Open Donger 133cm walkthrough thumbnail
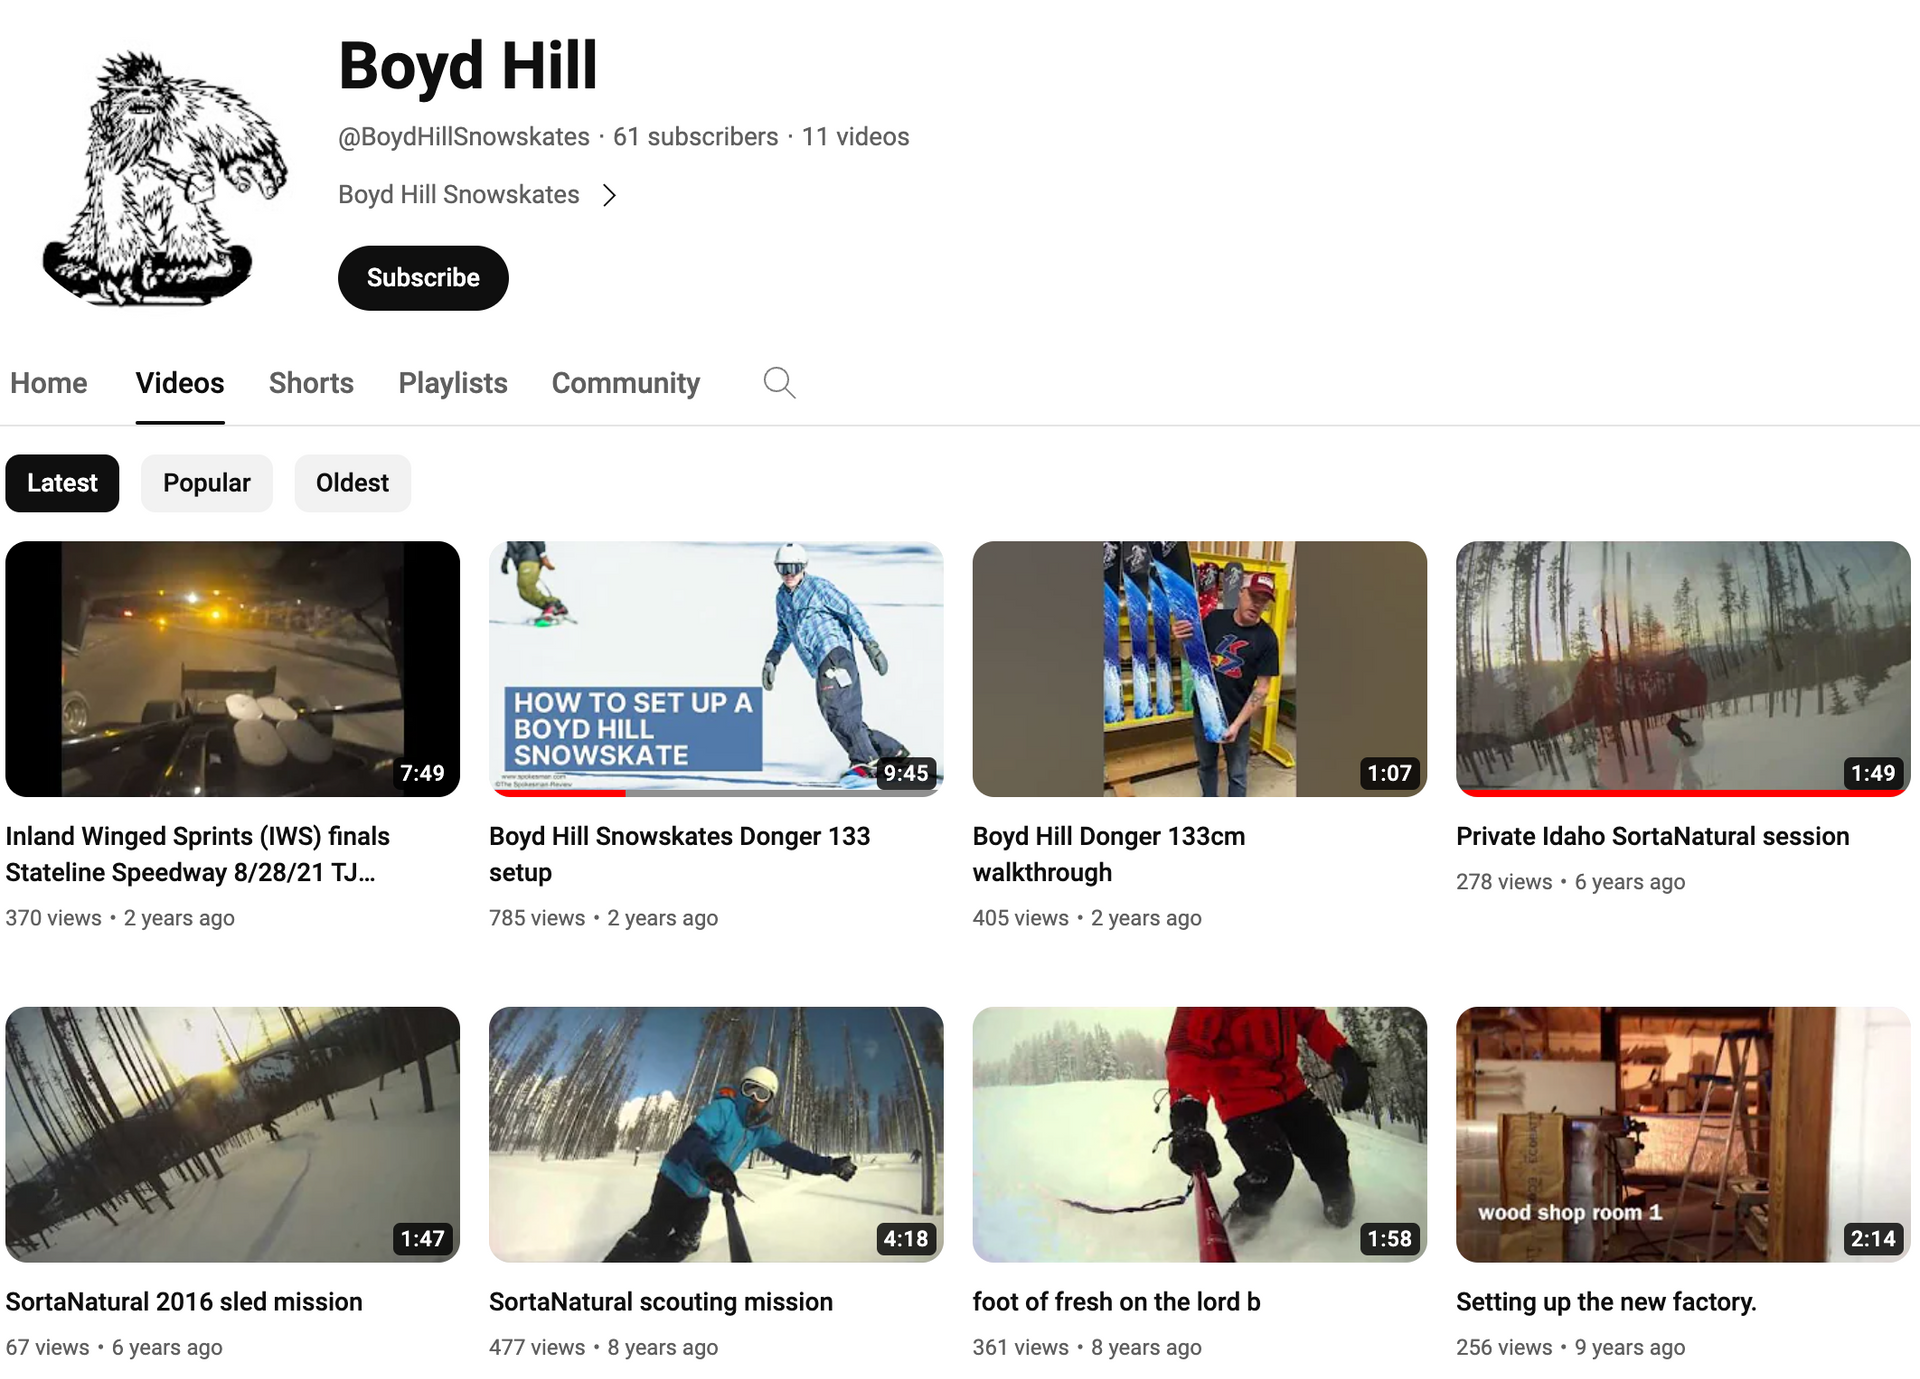Image resolution: width=1920 pixels, height=1379 pixels. point(1200,669)
